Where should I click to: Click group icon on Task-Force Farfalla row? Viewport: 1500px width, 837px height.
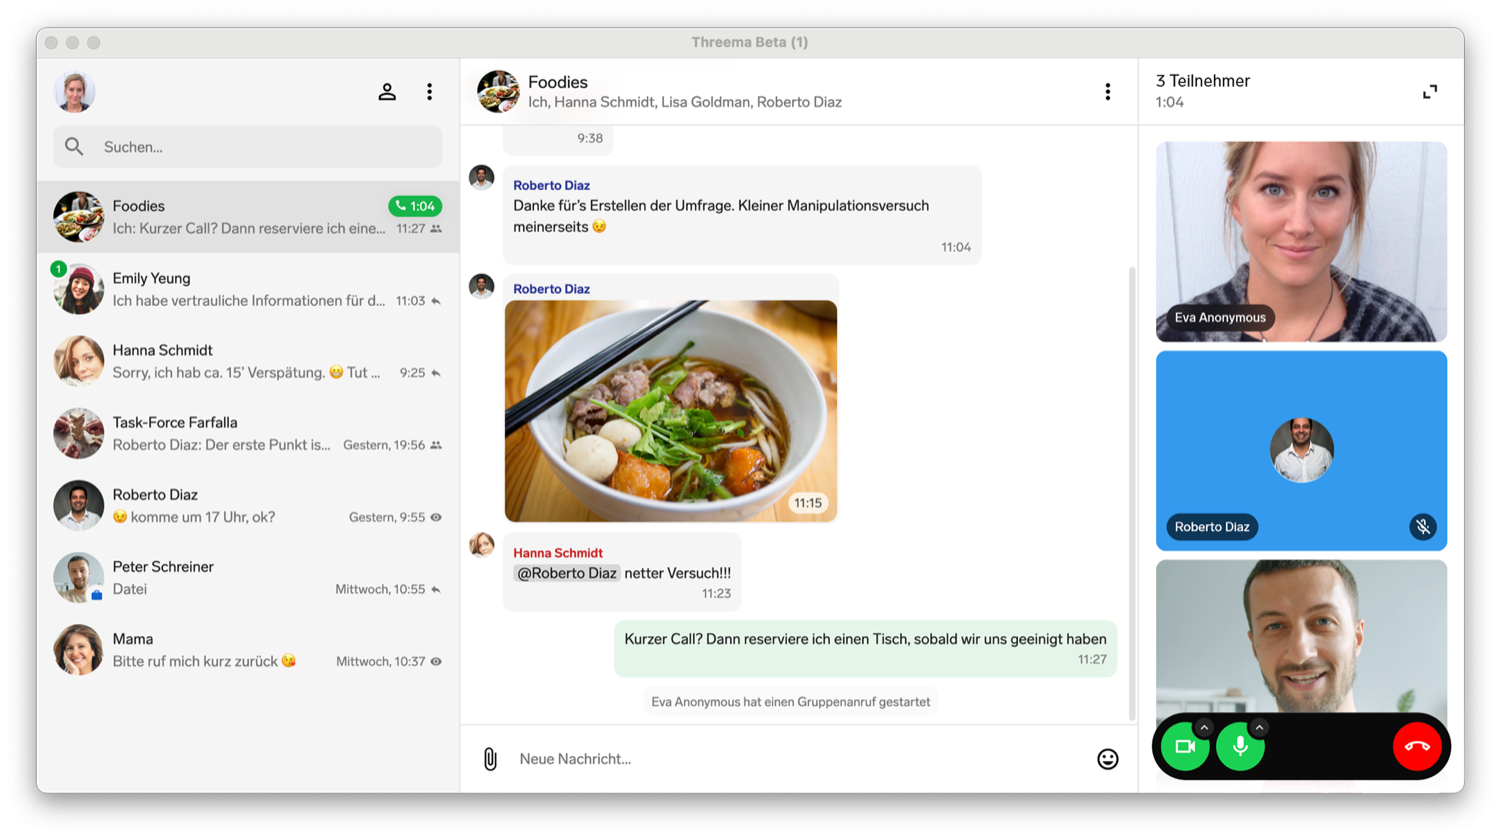pos(436,445)
